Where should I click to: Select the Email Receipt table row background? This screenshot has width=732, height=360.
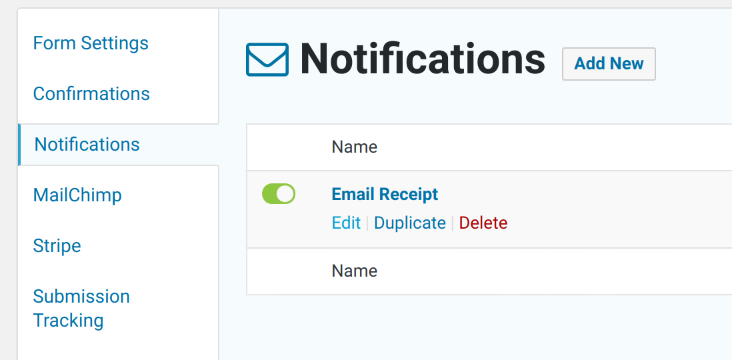tap(489, 209)
